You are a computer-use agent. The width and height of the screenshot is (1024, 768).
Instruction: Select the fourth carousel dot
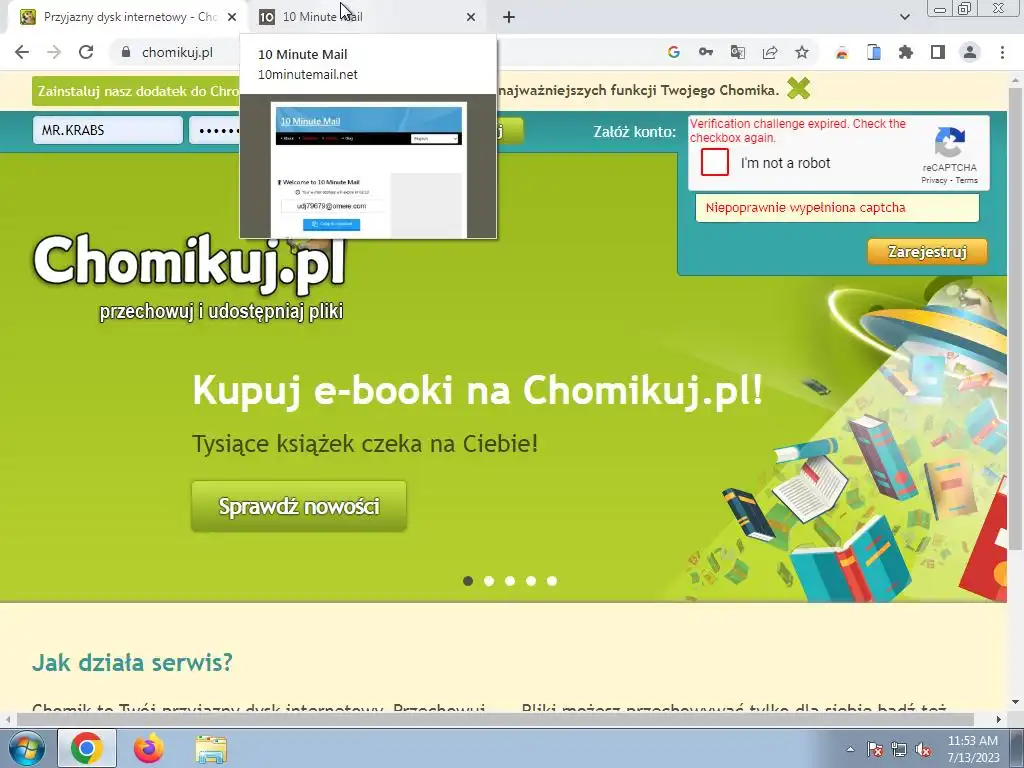click(531, 581)
